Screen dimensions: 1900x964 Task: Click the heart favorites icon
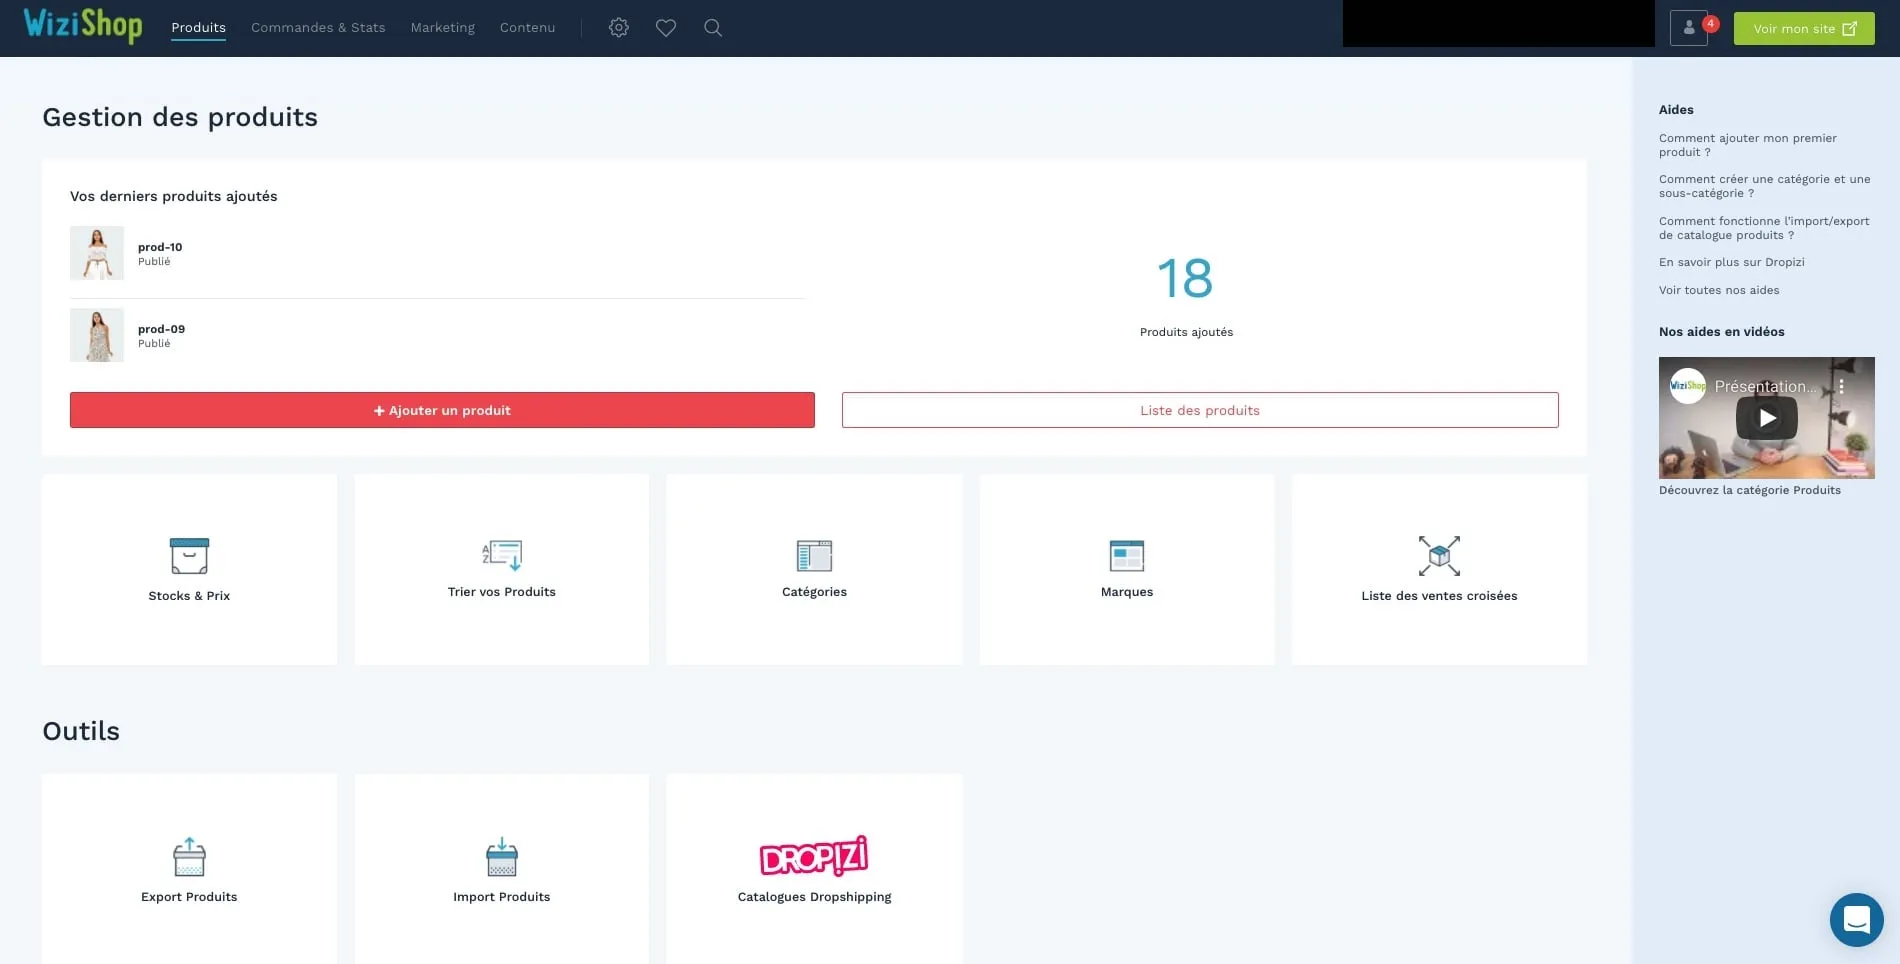(666, 27)
